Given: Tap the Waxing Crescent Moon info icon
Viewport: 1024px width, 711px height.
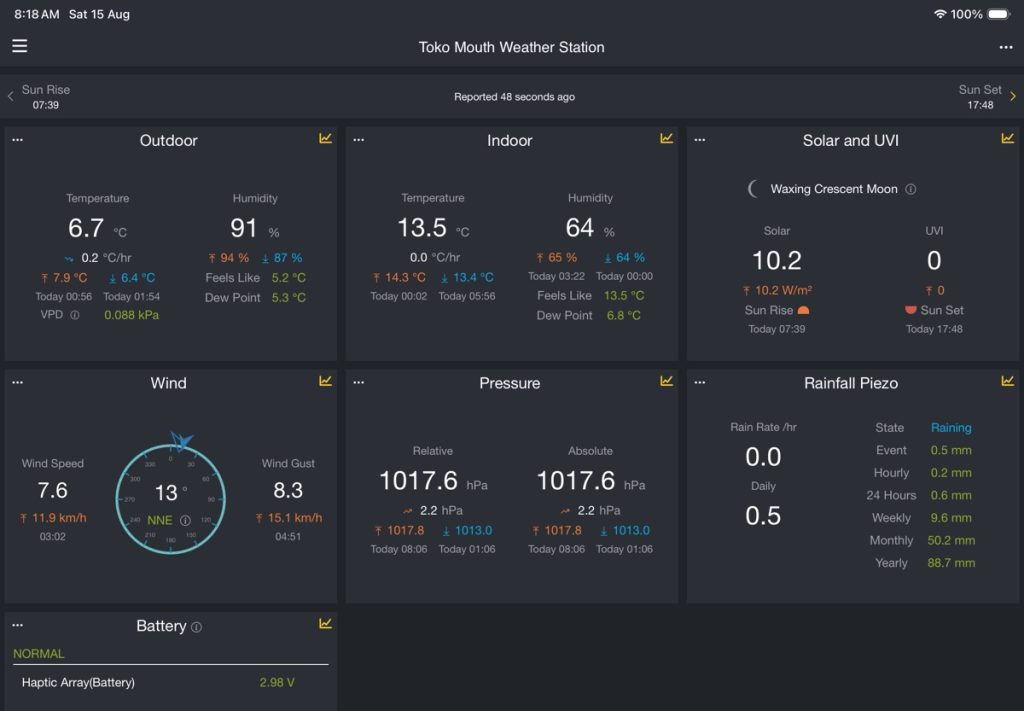Looking at the screenshot, I should (x=910, y=189).
